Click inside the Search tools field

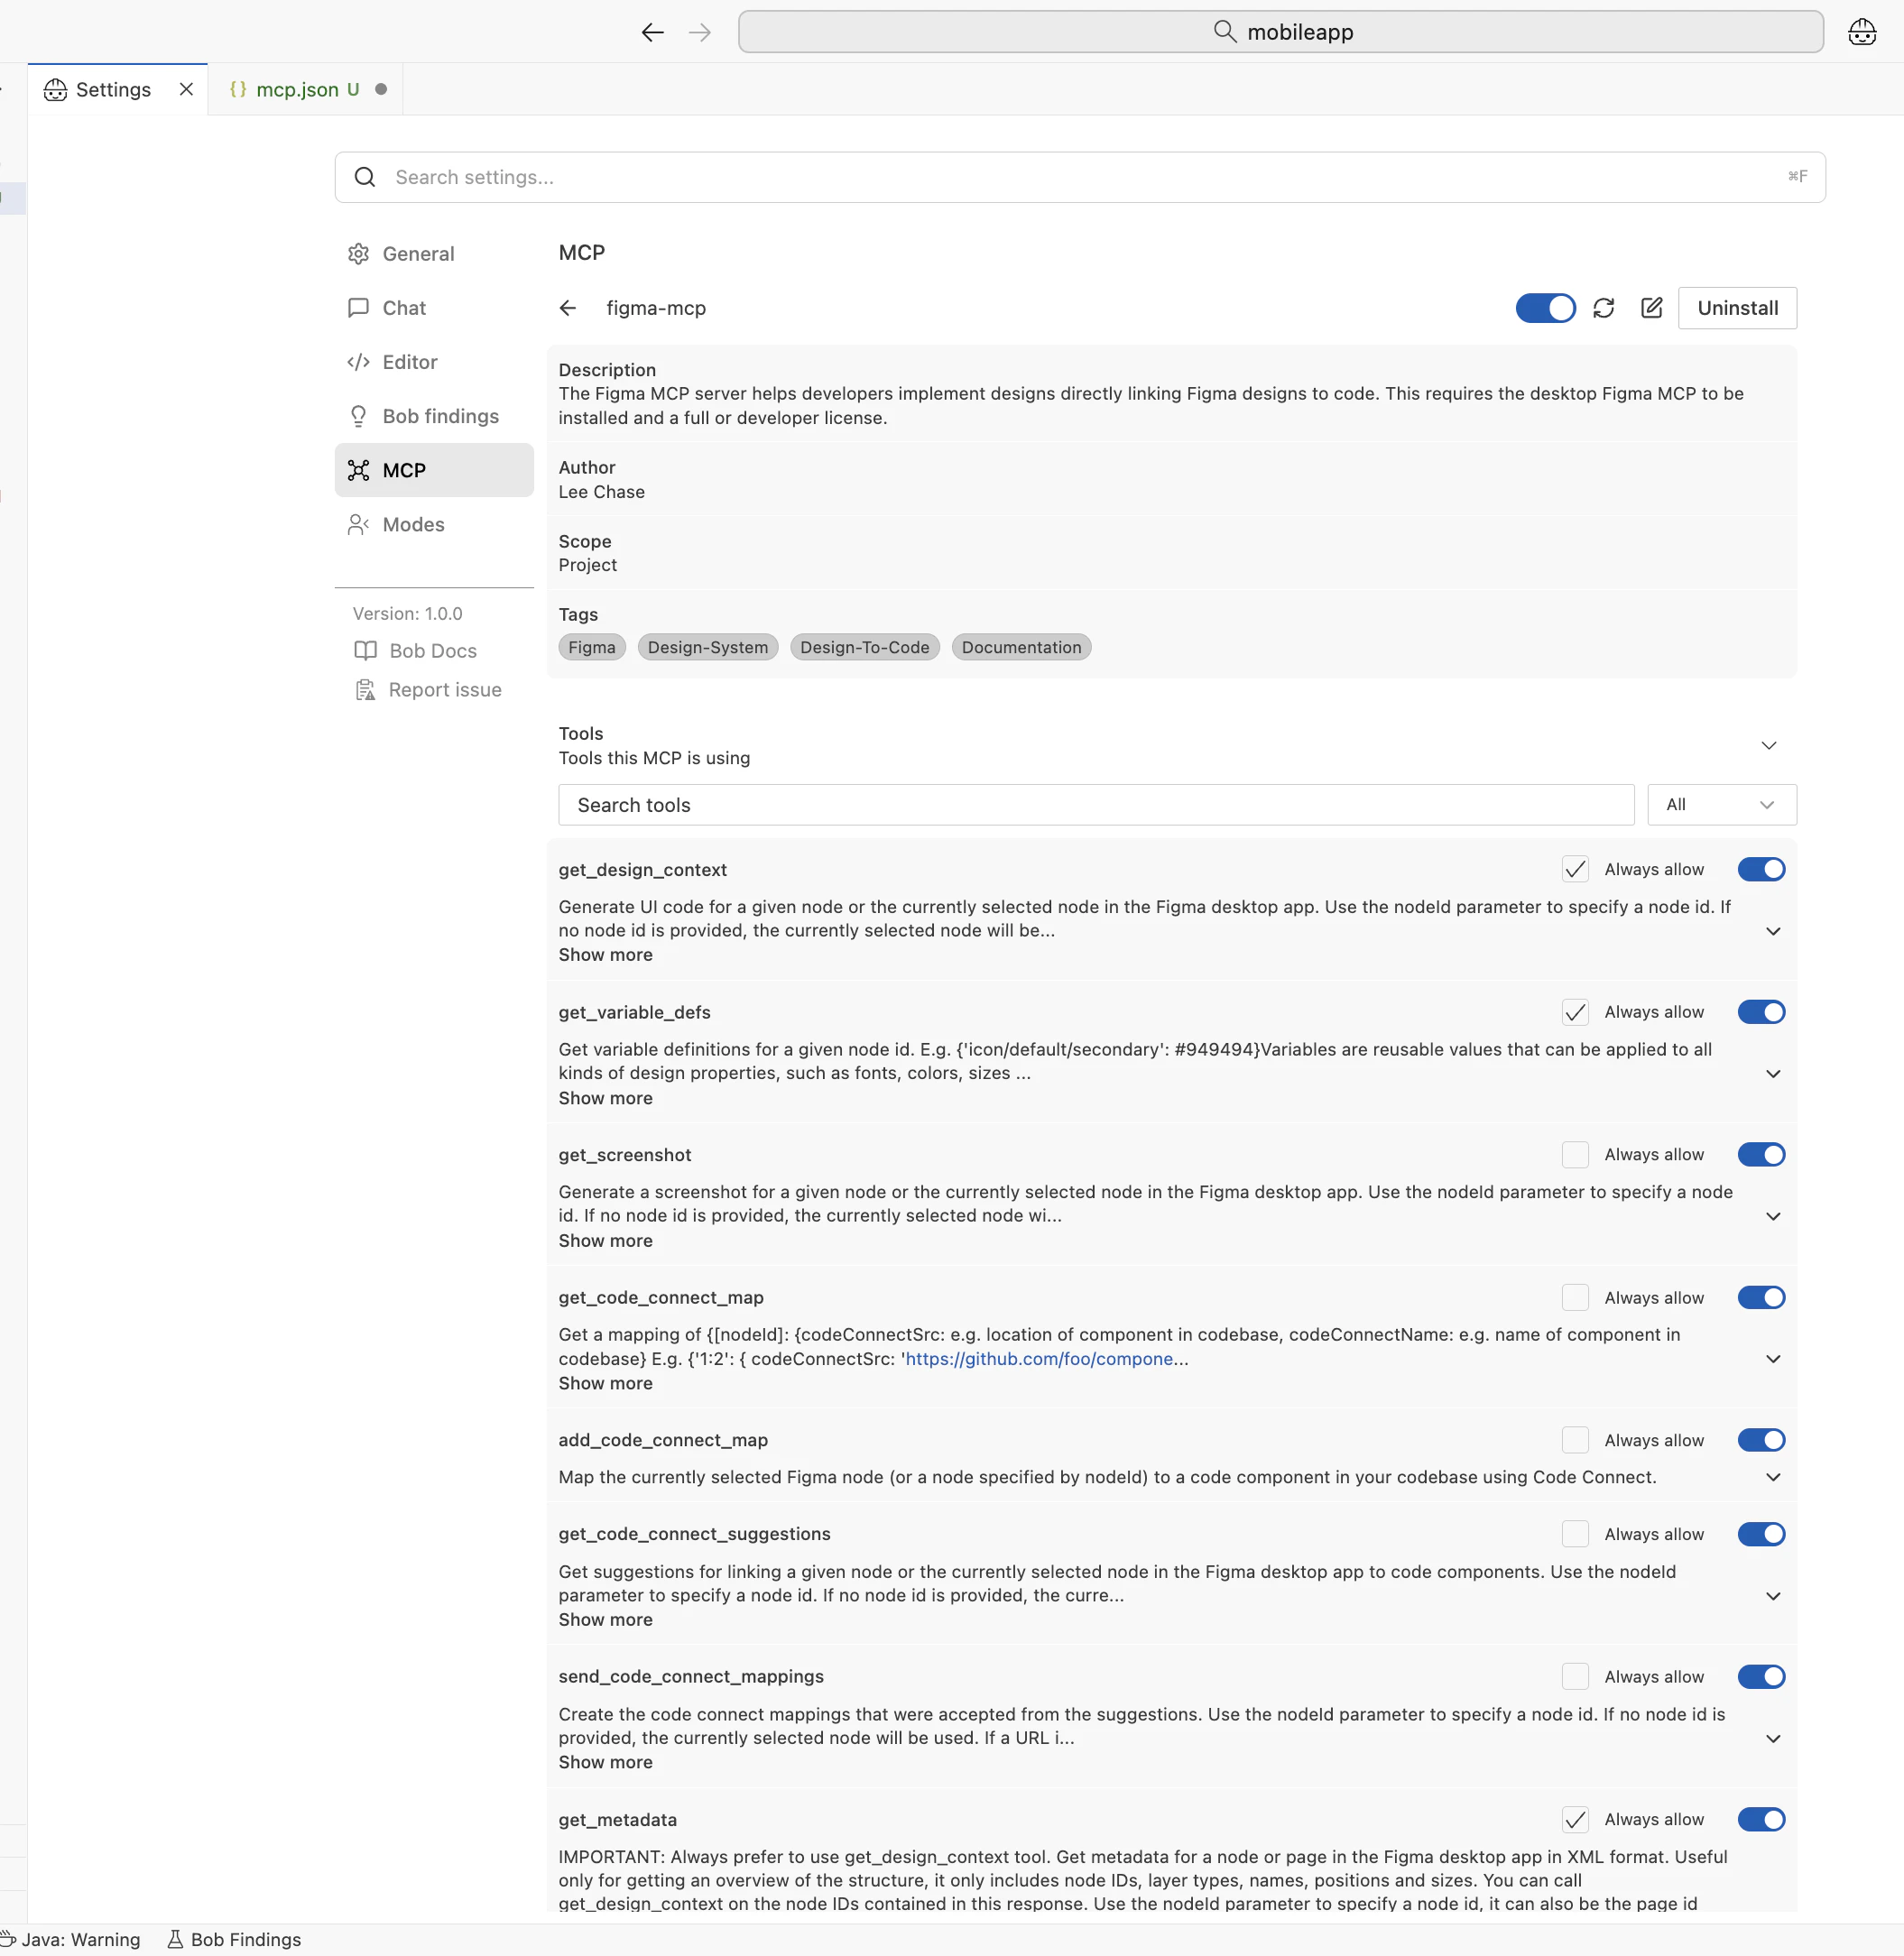[x=1095, y=804]
